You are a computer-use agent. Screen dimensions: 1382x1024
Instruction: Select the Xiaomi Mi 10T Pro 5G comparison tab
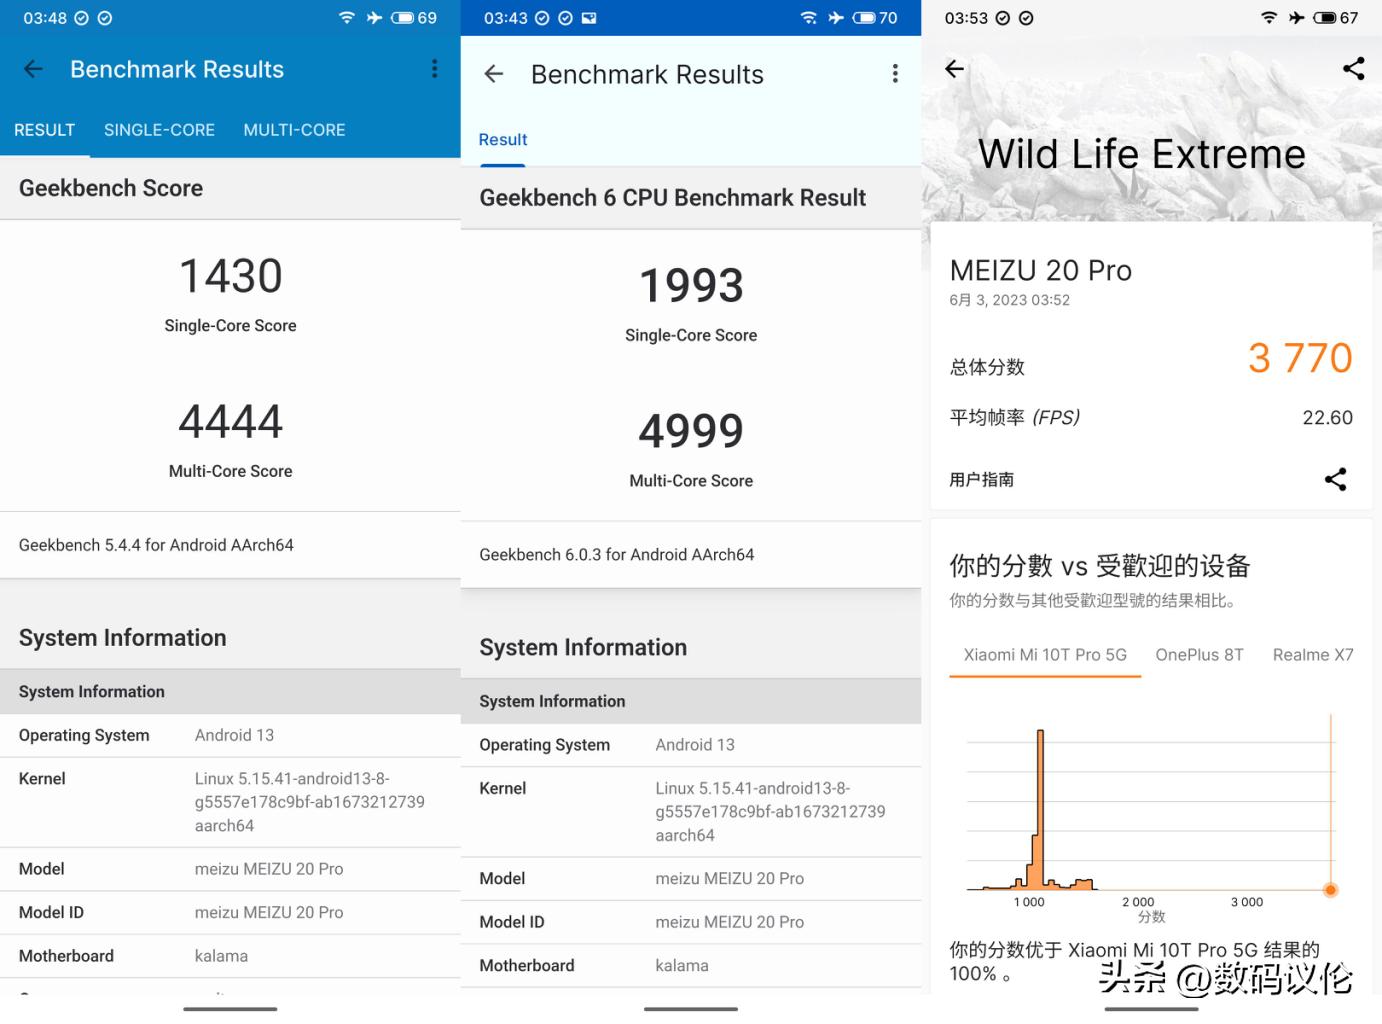[x=1045, y=655]
